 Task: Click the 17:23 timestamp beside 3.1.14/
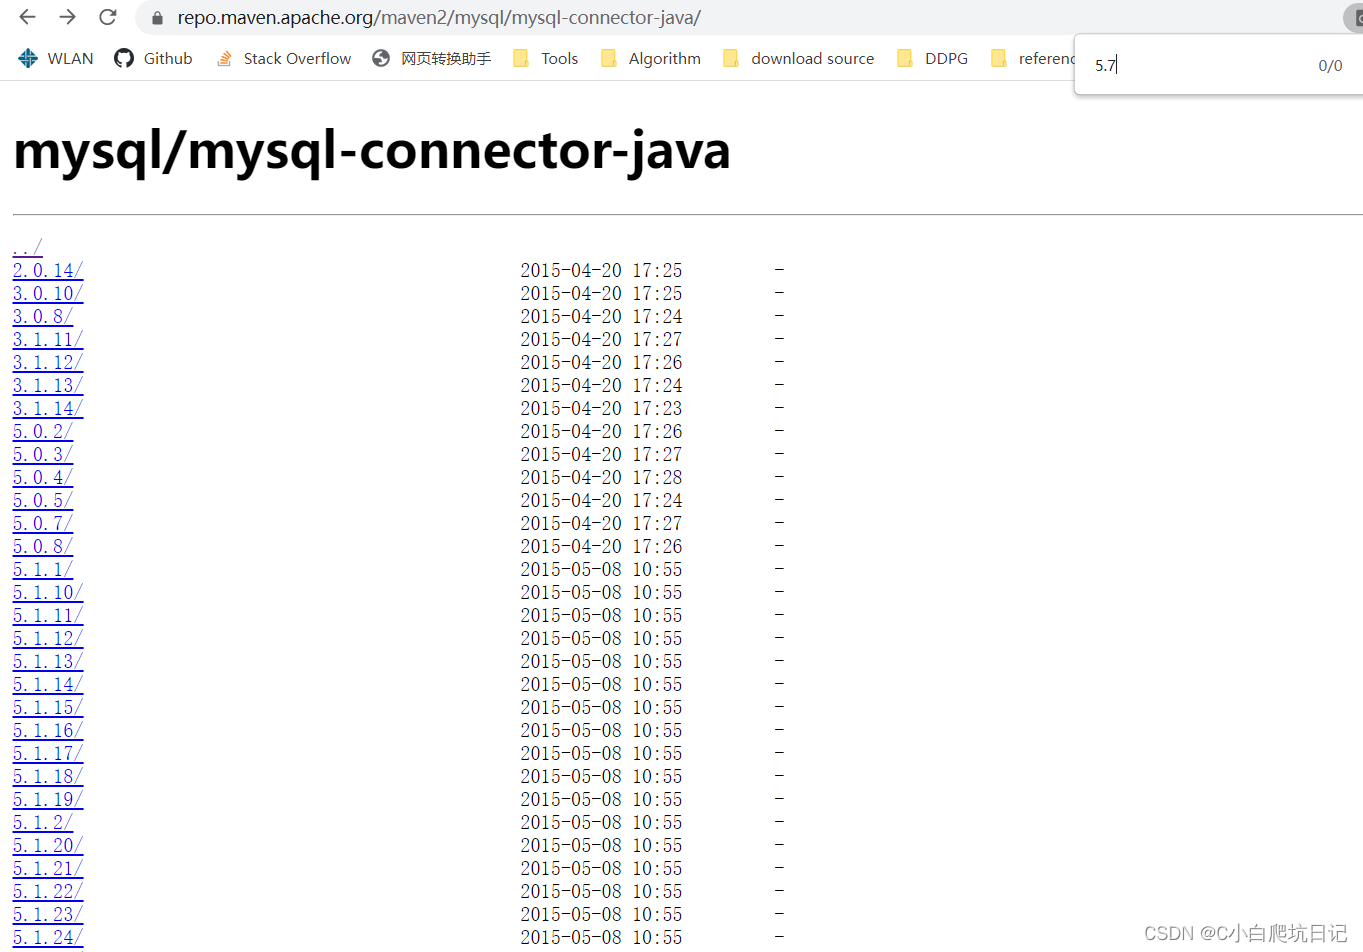point(657,408)
